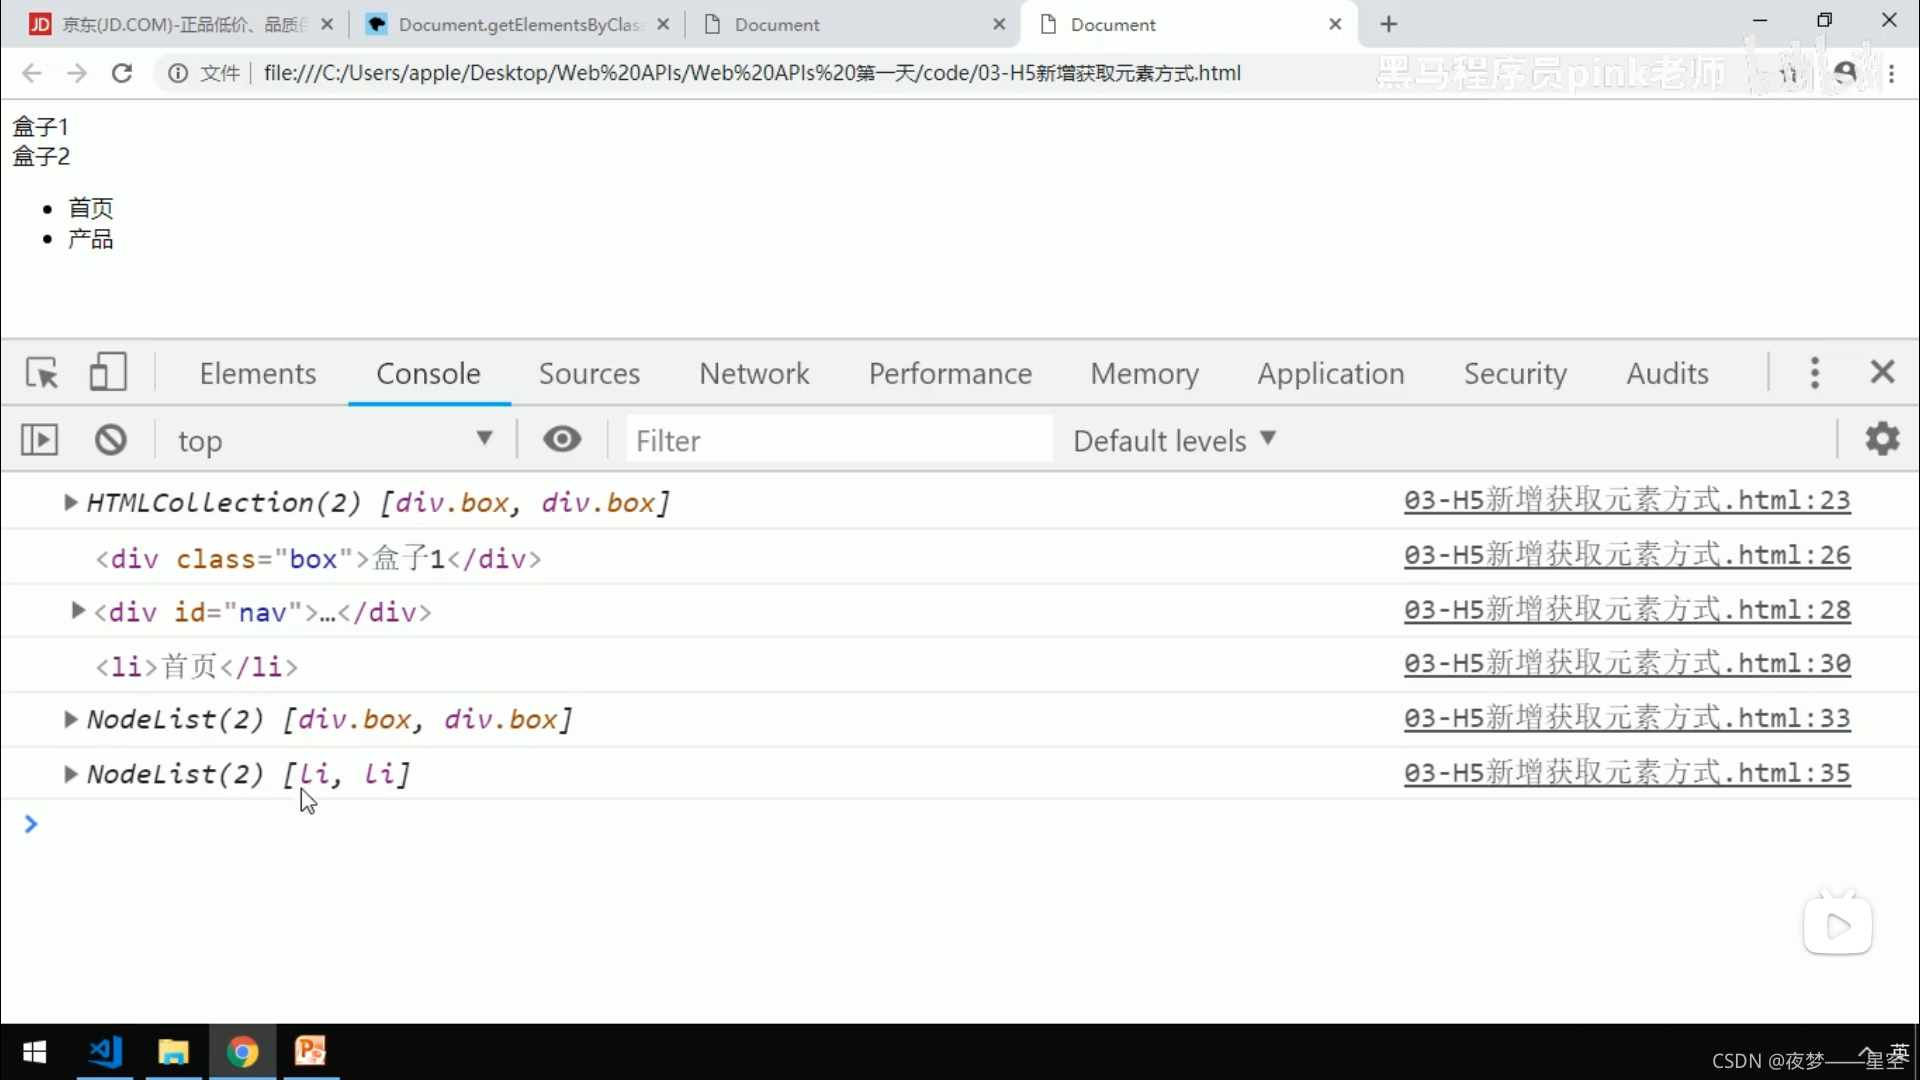The height and width of the screenshot is (1080, 1920).
Task: Open console settings gear icon
Action: tap(1882, 439)
